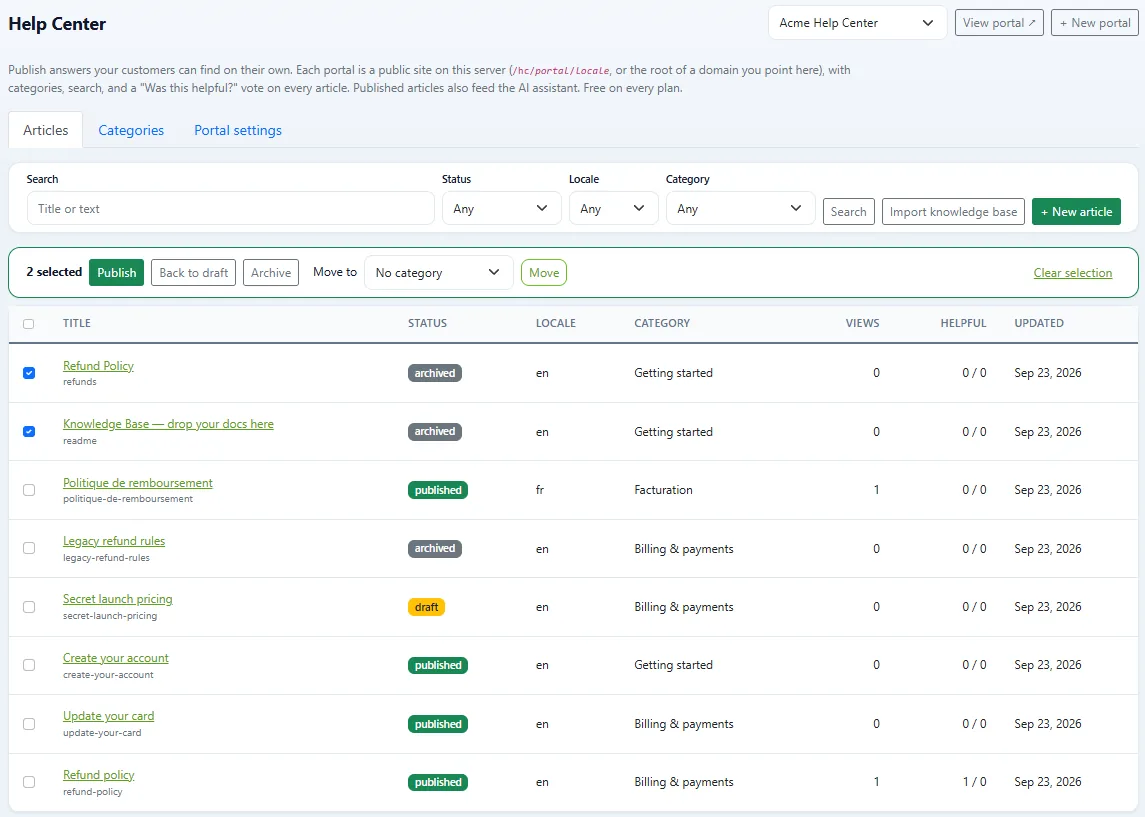Open Knowledge Base — drop your docs here
Viewport: 1145px width, 817px height.
tap(168, 423)
